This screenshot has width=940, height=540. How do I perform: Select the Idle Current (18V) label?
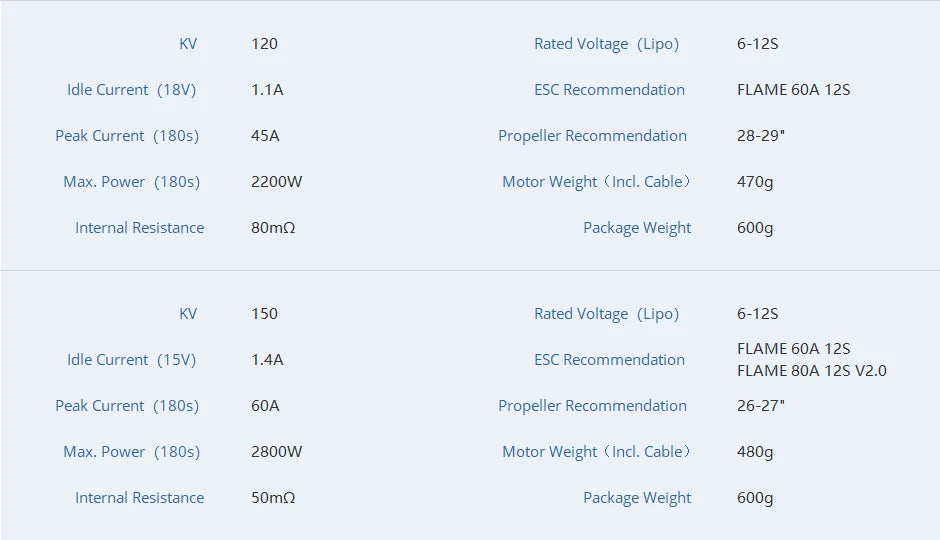click(131, 90)
